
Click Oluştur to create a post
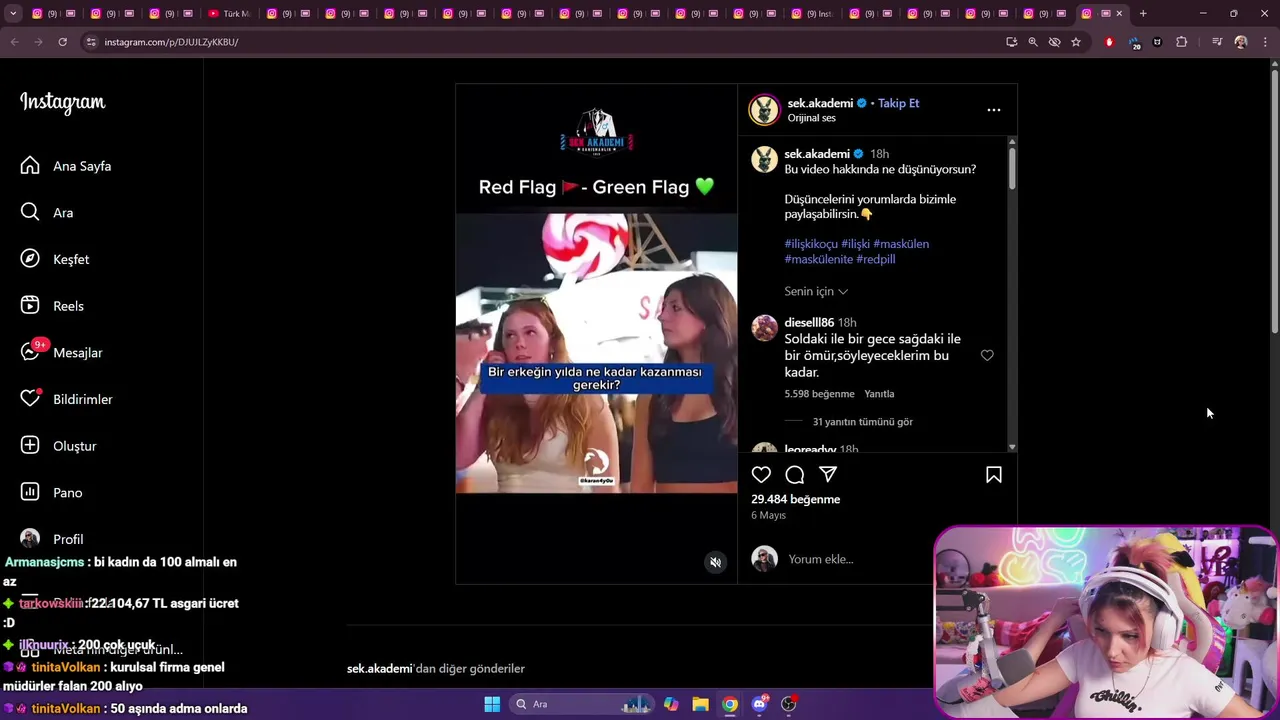[x=58, y=446]
